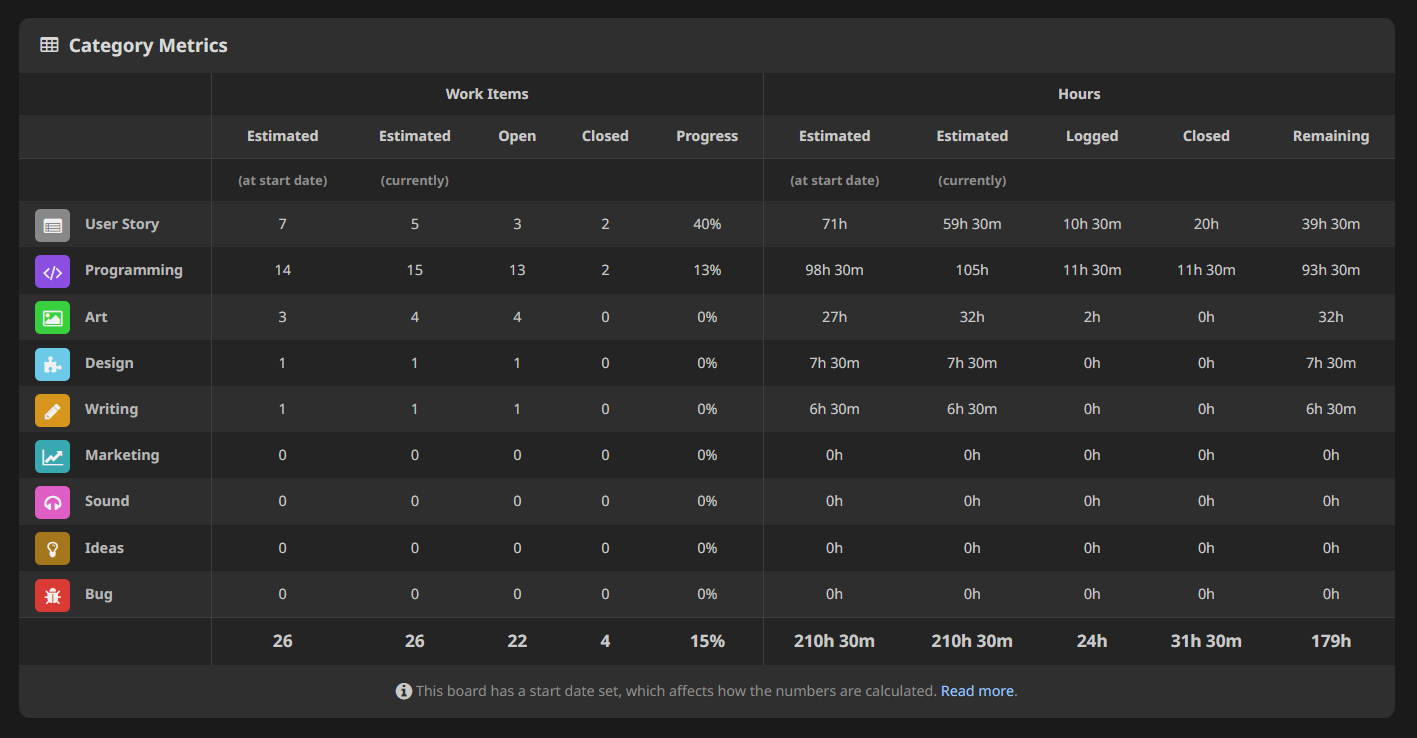Click the Progress column header

(x=707, y=136)
